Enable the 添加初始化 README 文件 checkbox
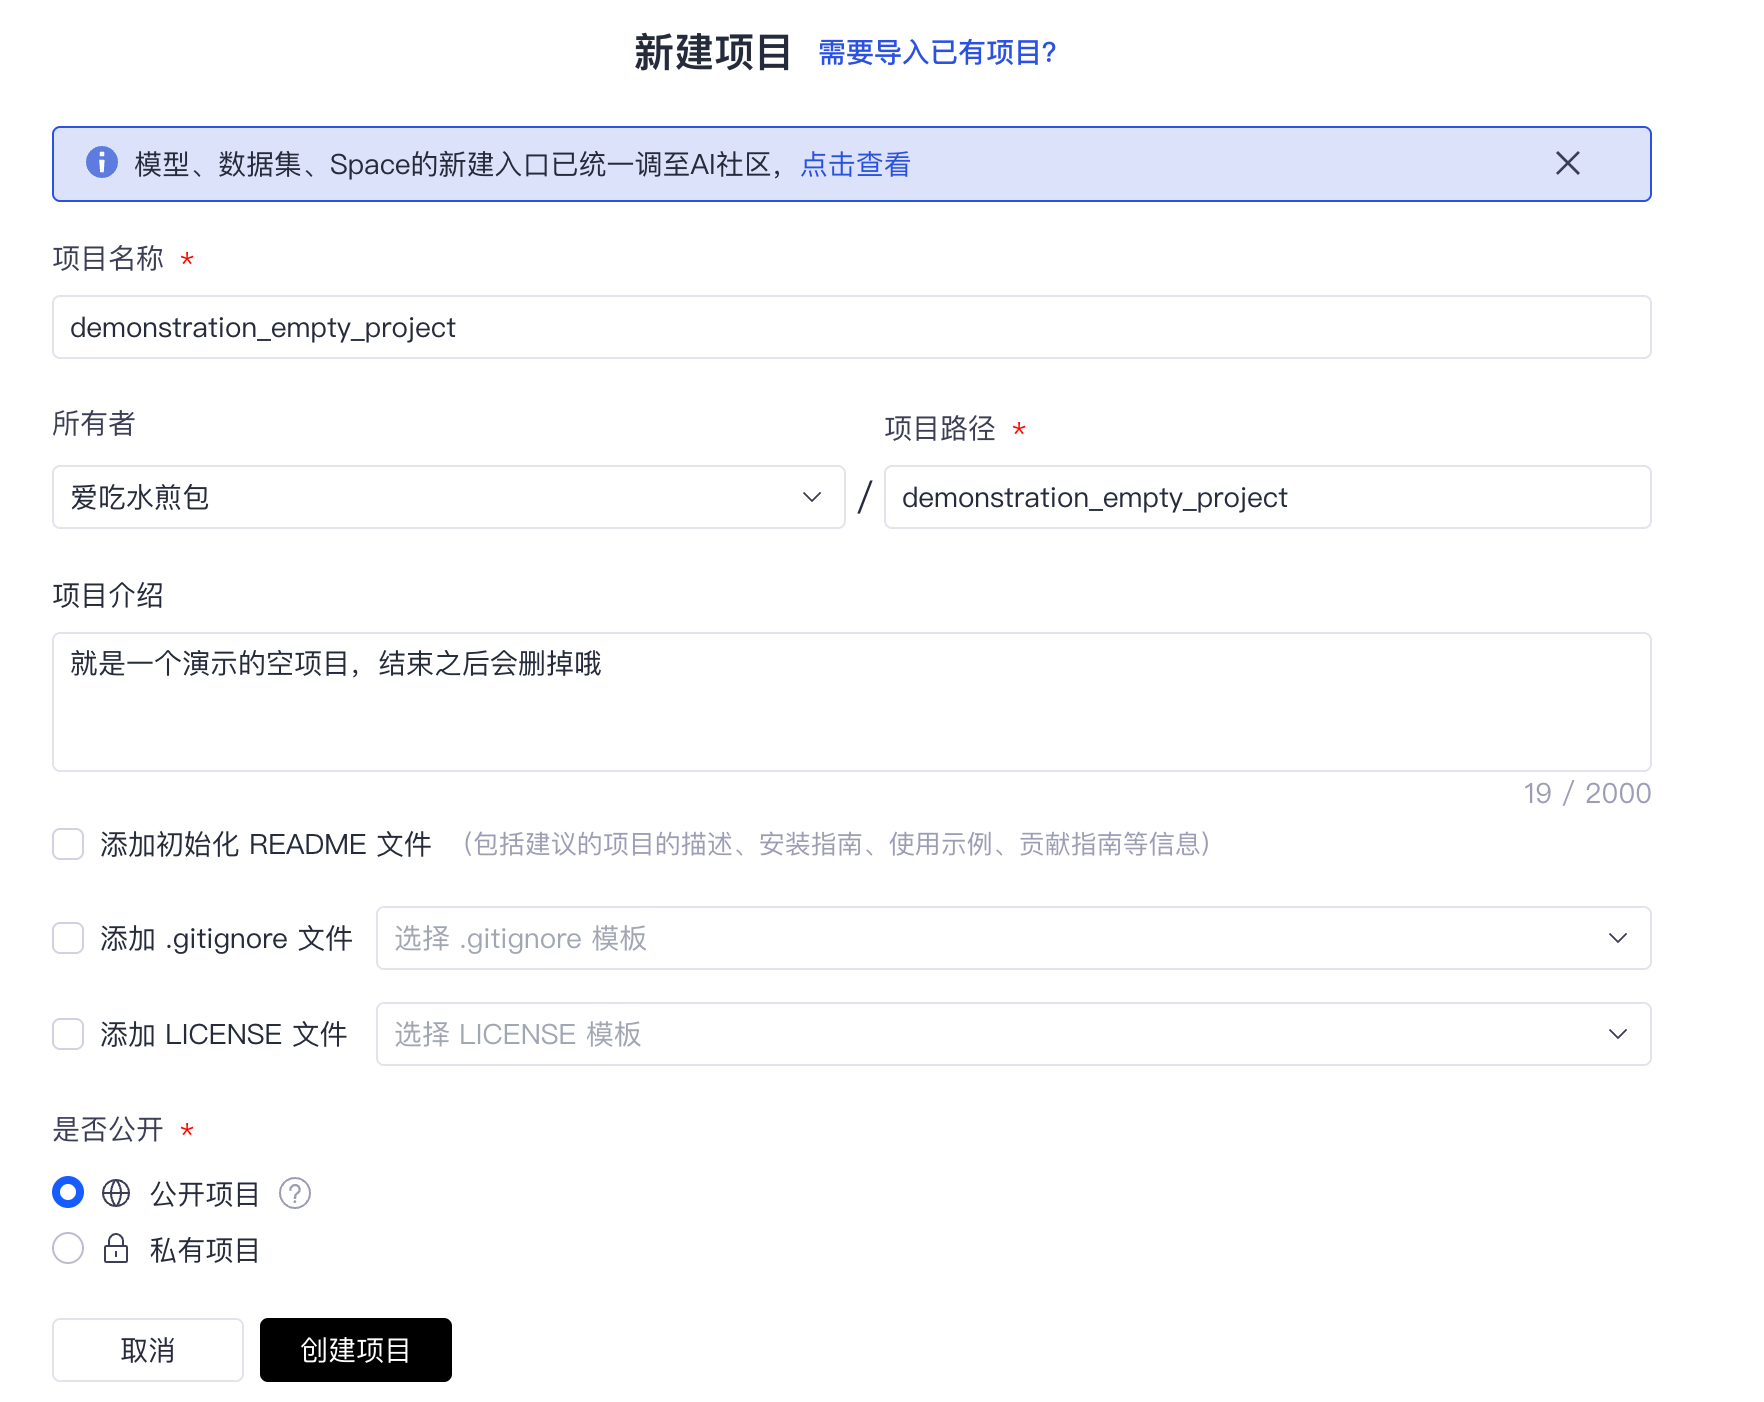1764x1402 pixels. coord(67,844)
